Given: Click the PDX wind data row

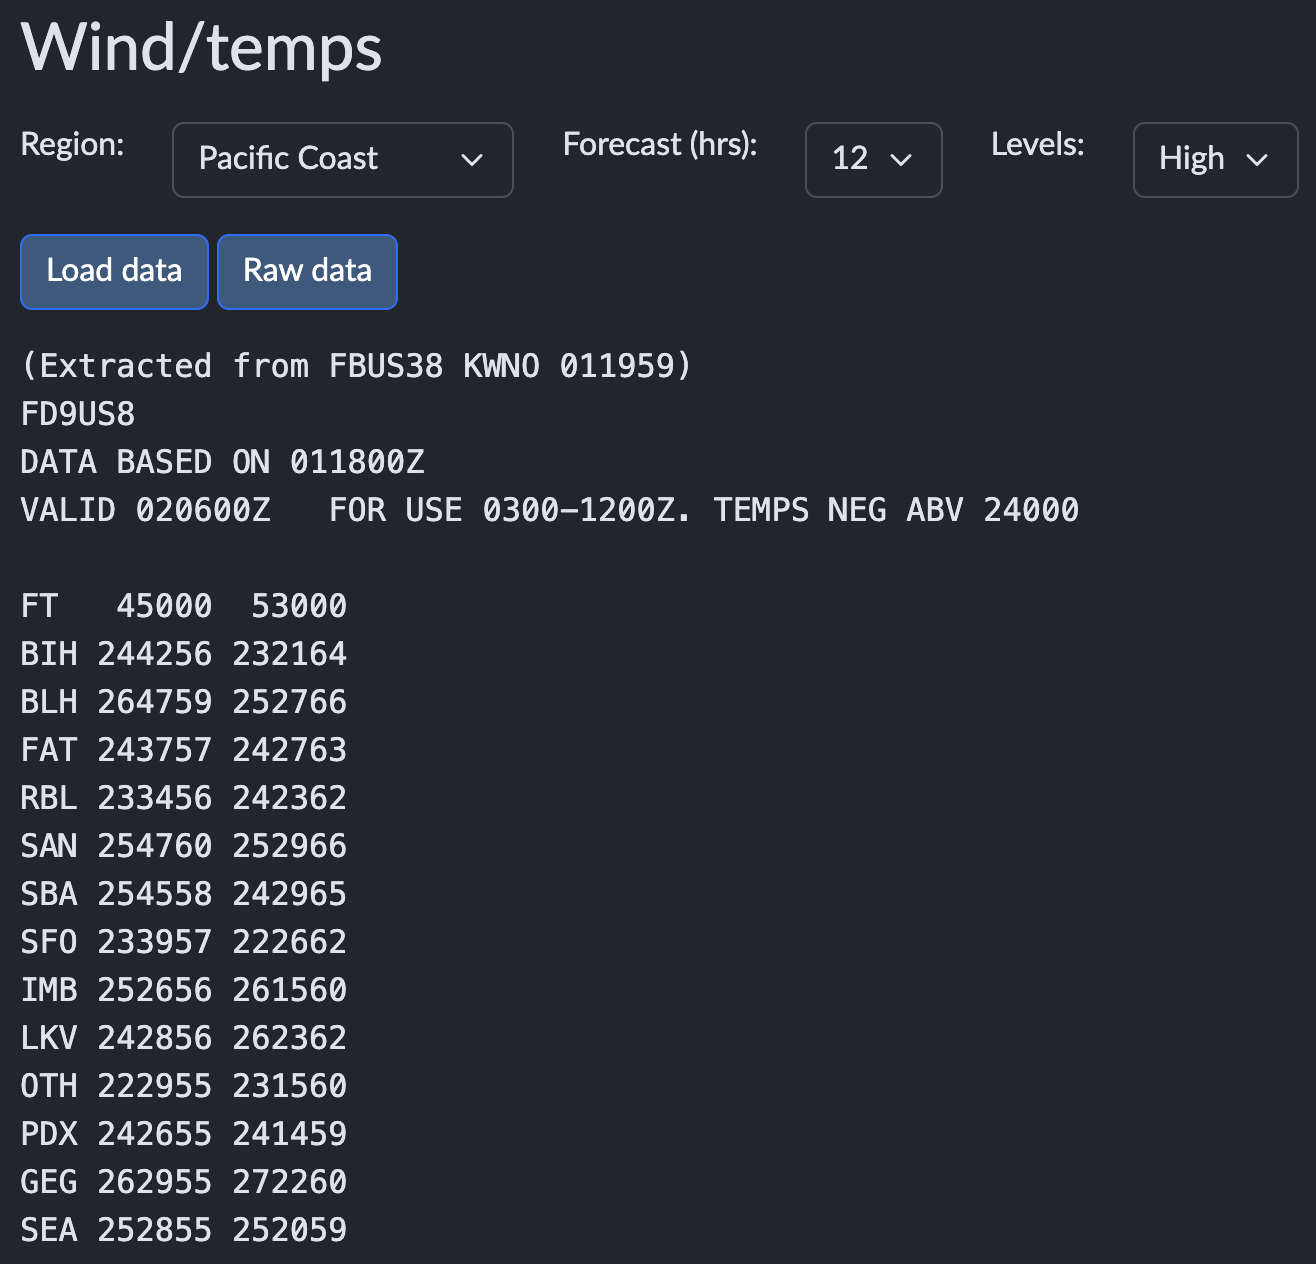Looking at the screenshot, I should [184, 1134].
